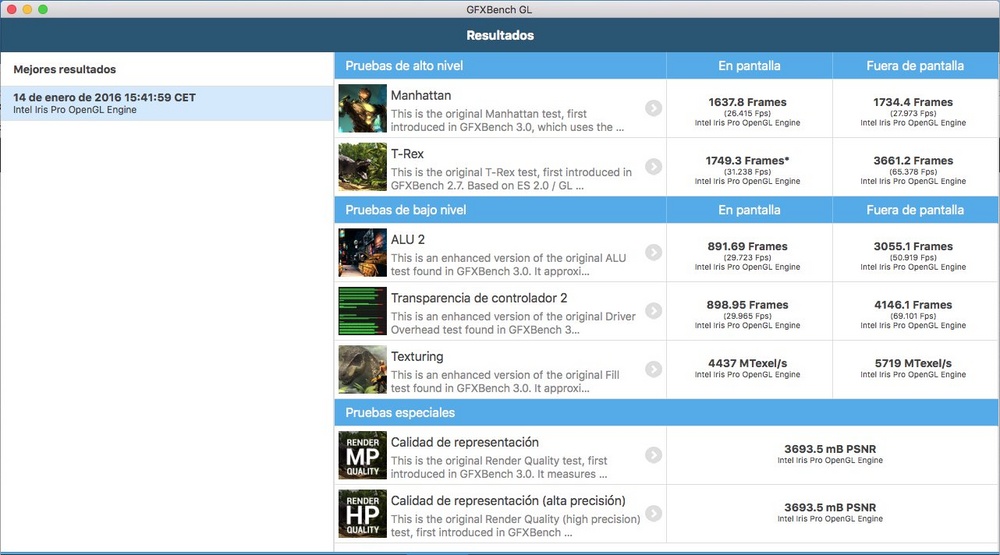This screenshot has height=555, width=1000.
Task: Click the alta precisión 3693.5 mB PSNR result
Action: (x=830, y=507)
